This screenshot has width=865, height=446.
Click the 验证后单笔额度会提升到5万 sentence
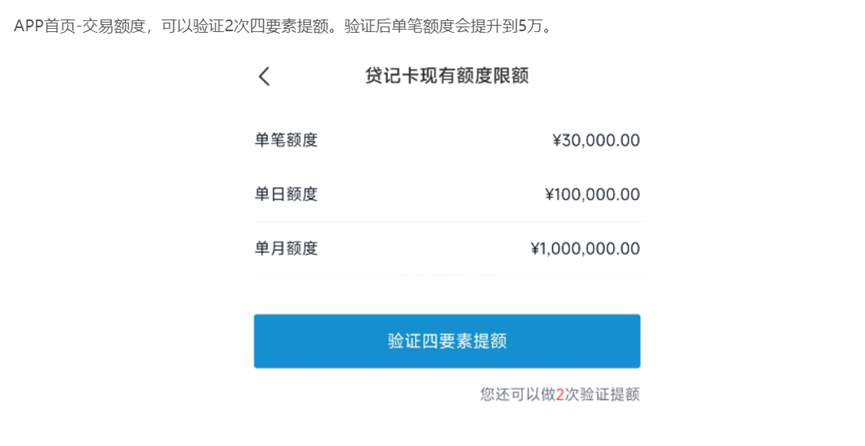444,26
